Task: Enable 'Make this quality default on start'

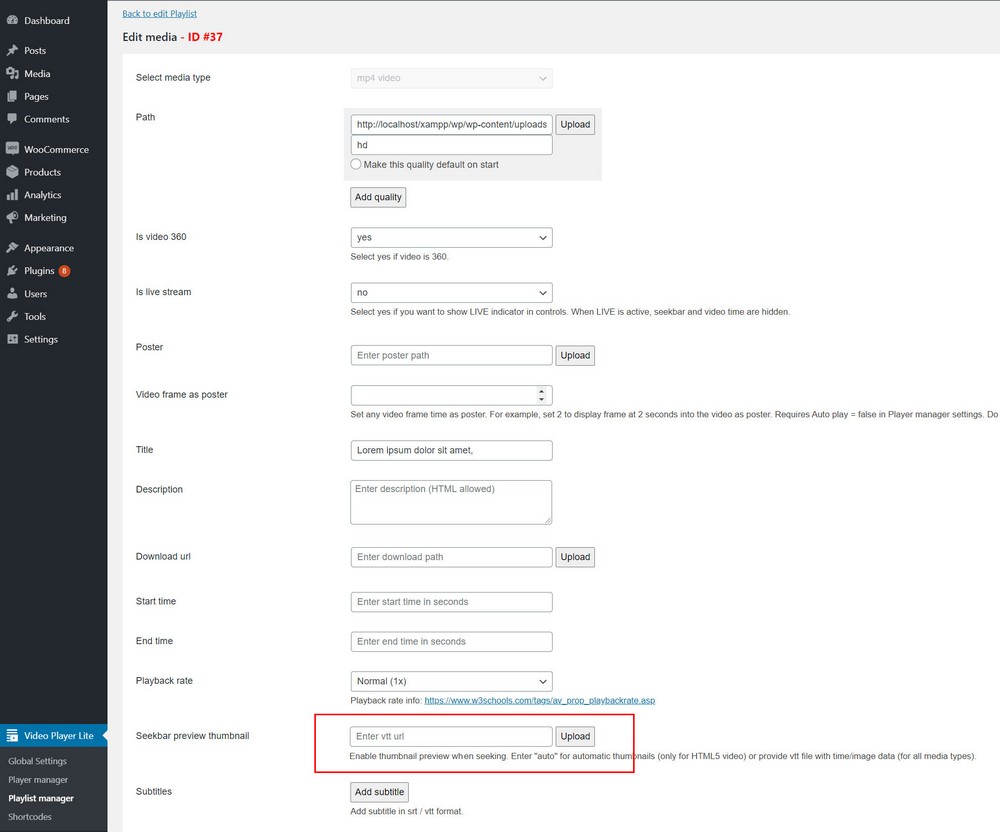Action: [x=356, y=164]
